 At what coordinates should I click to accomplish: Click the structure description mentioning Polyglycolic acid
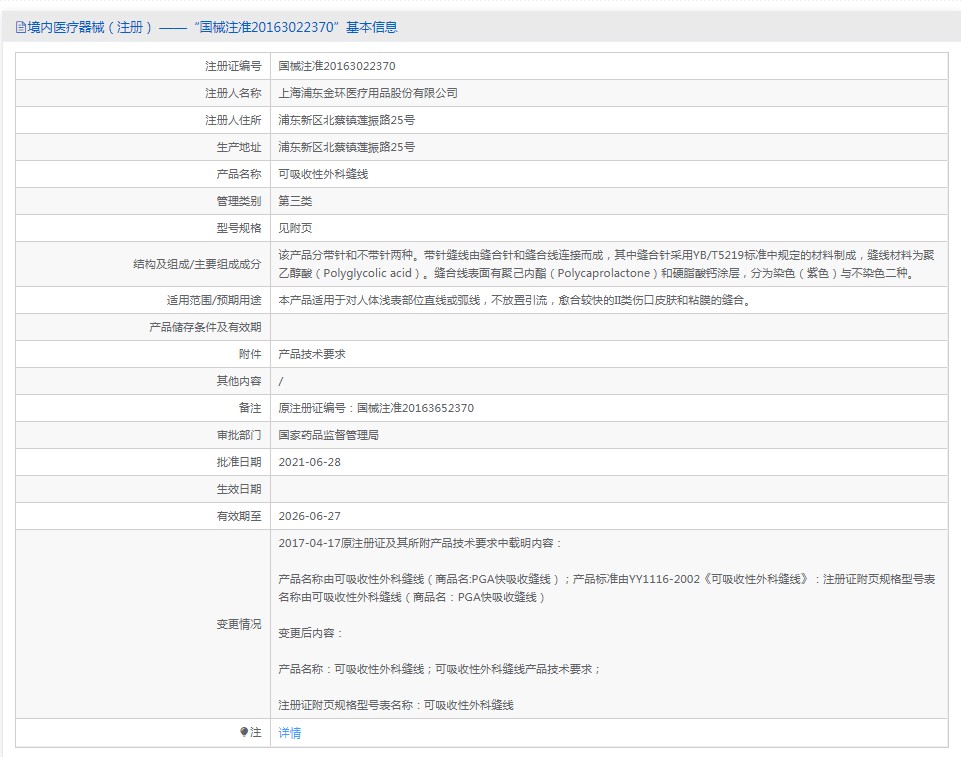[606, 264]
